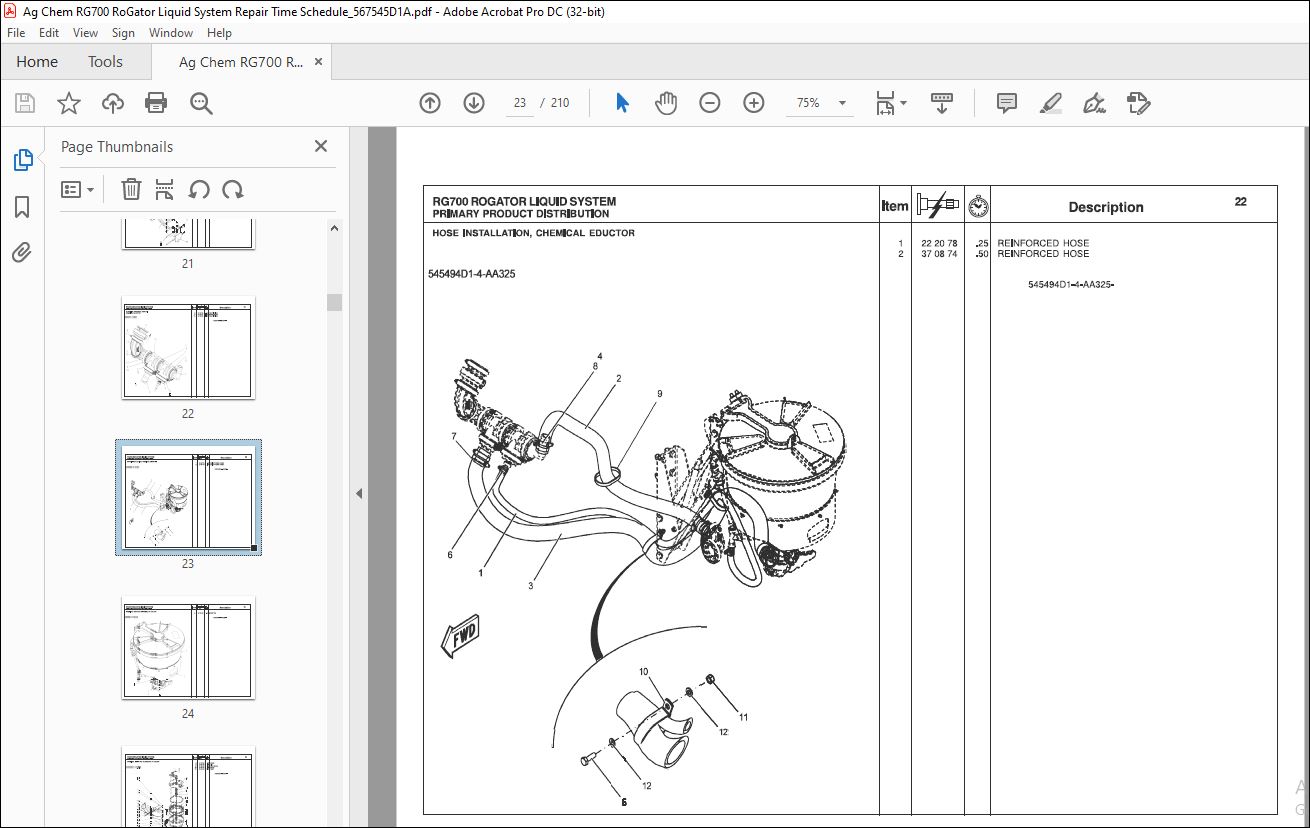
Task: Open the View menu
Action: pos(85,33)
